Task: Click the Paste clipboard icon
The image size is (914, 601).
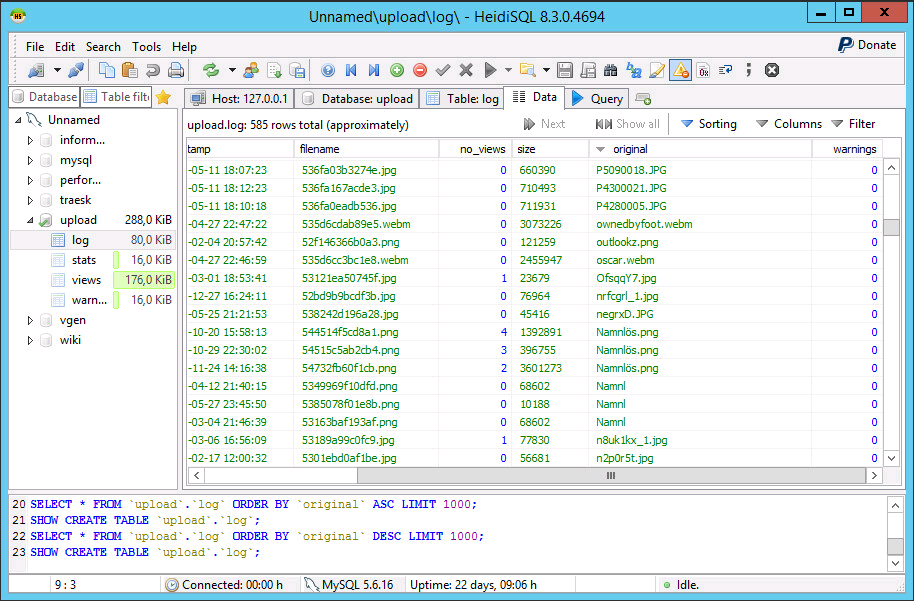Action: click(x=130, y=71)
